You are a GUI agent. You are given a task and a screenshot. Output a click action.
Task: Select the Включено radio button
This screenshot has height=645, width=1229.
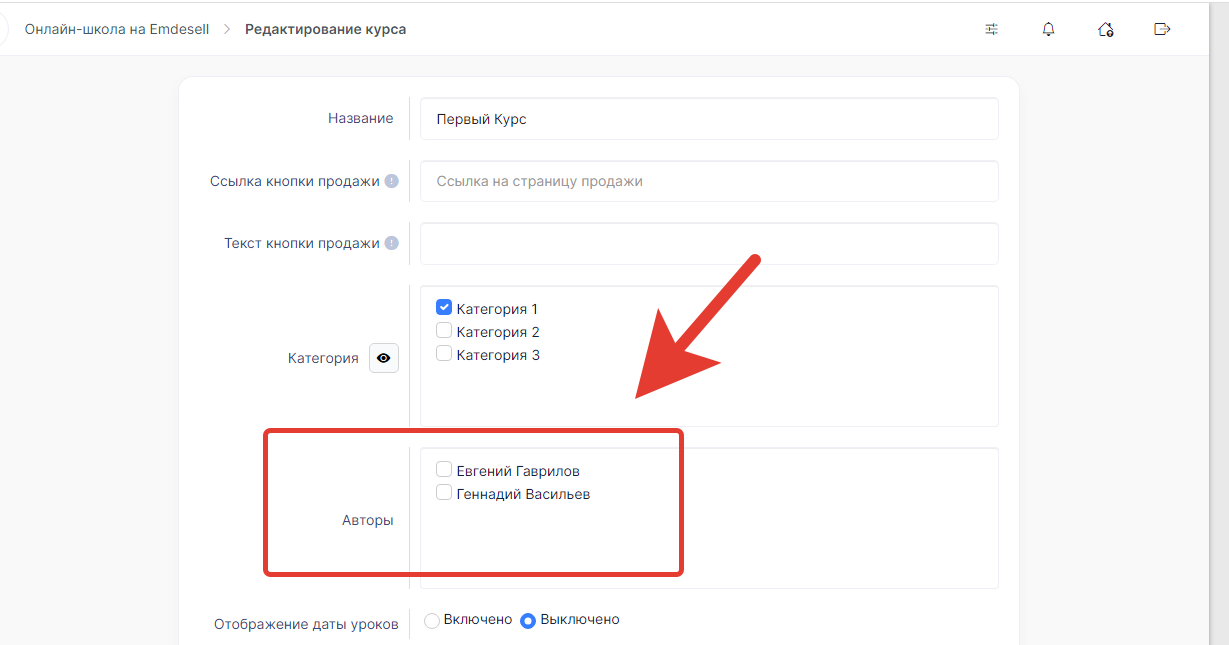pyautogui.click(x=432, y=620)
